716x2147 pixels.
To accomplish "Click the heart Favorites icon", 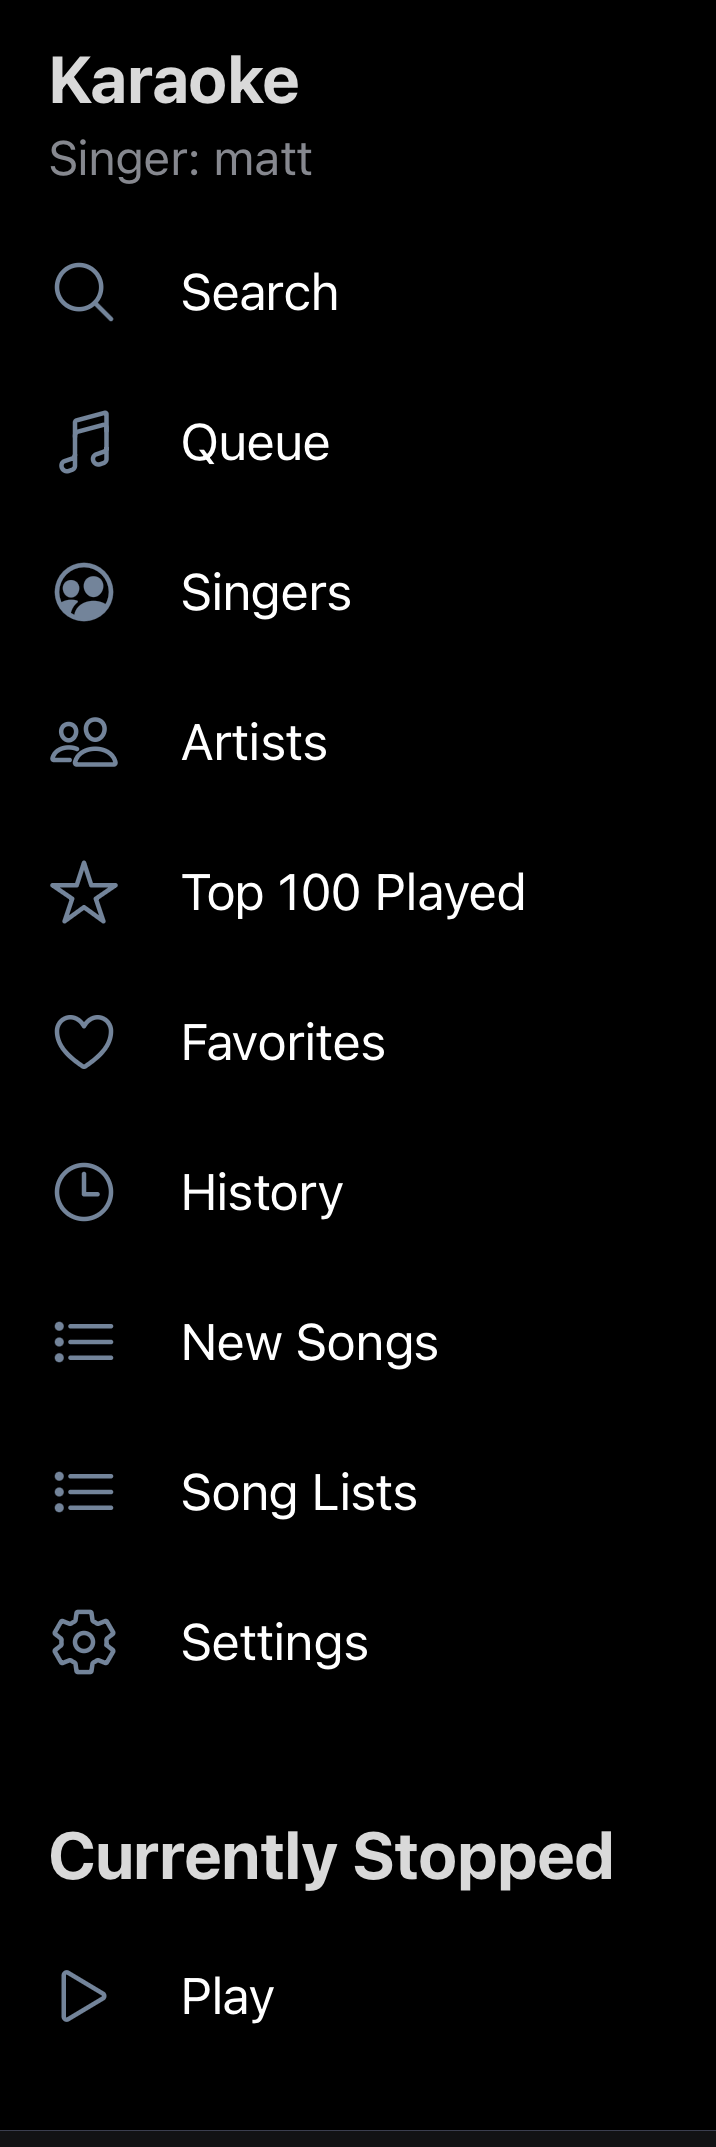I will tap(84, 1042).
